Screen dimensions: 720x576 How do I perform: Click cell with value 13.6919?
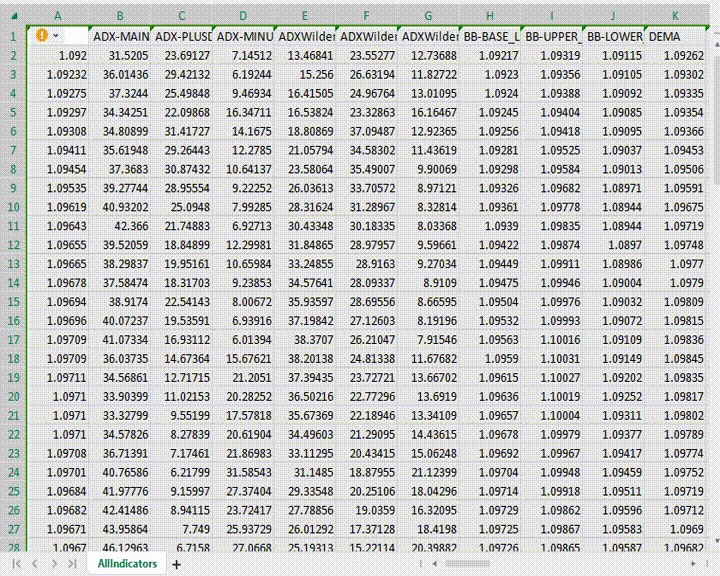pyautogui.click(x=428, y=396)
